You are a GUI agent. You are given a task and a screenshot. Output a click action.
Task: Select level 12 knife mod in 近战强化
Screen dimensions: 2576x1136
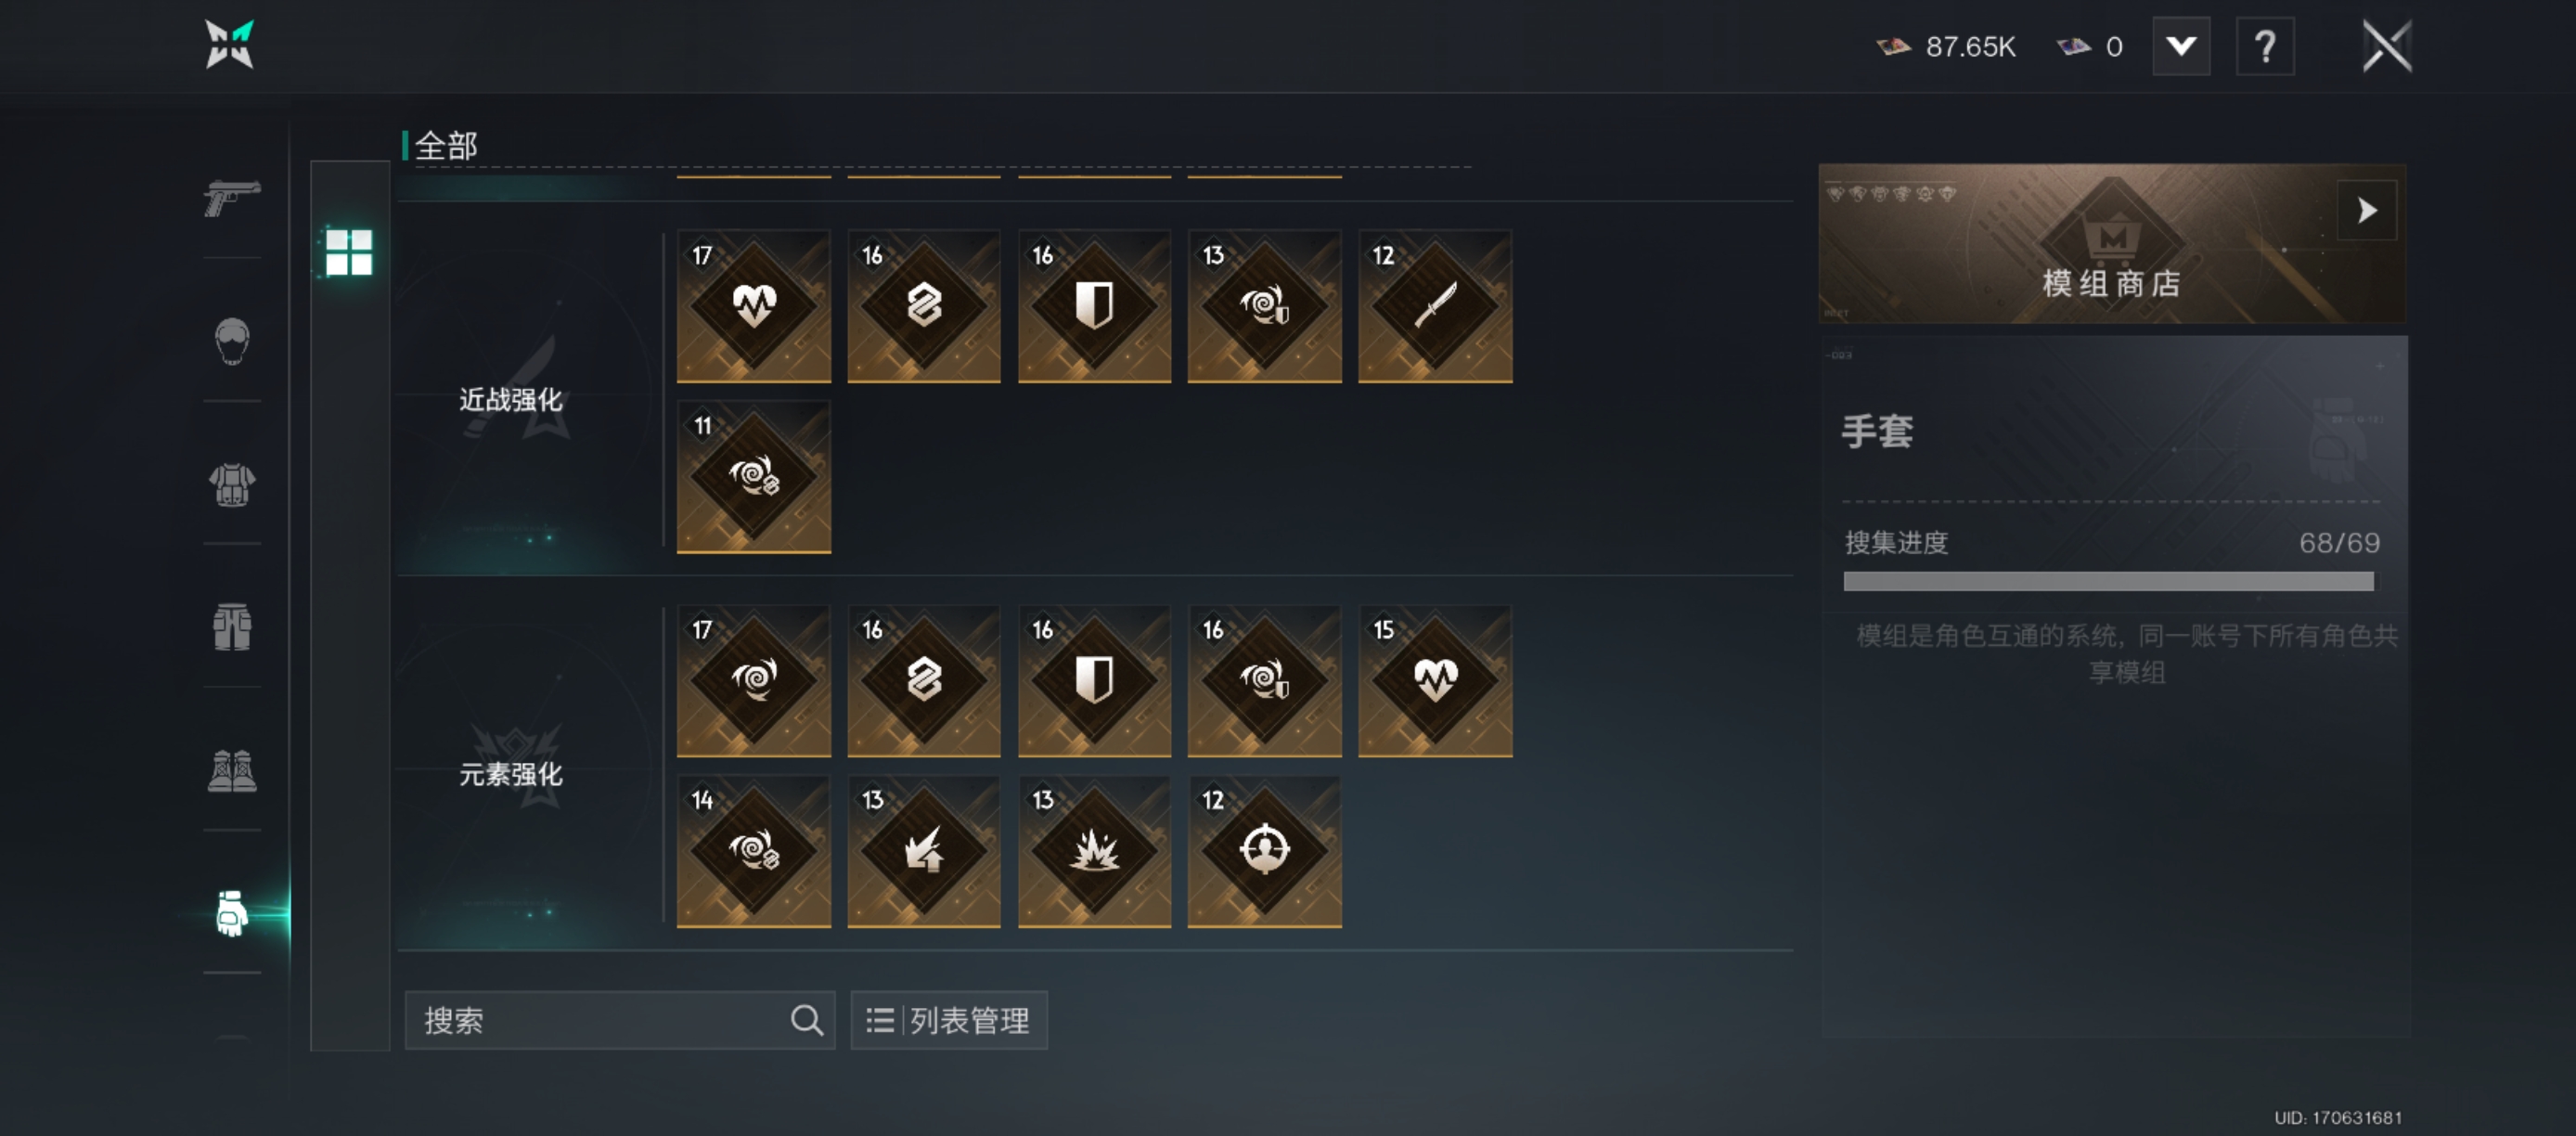[1435, 306]
